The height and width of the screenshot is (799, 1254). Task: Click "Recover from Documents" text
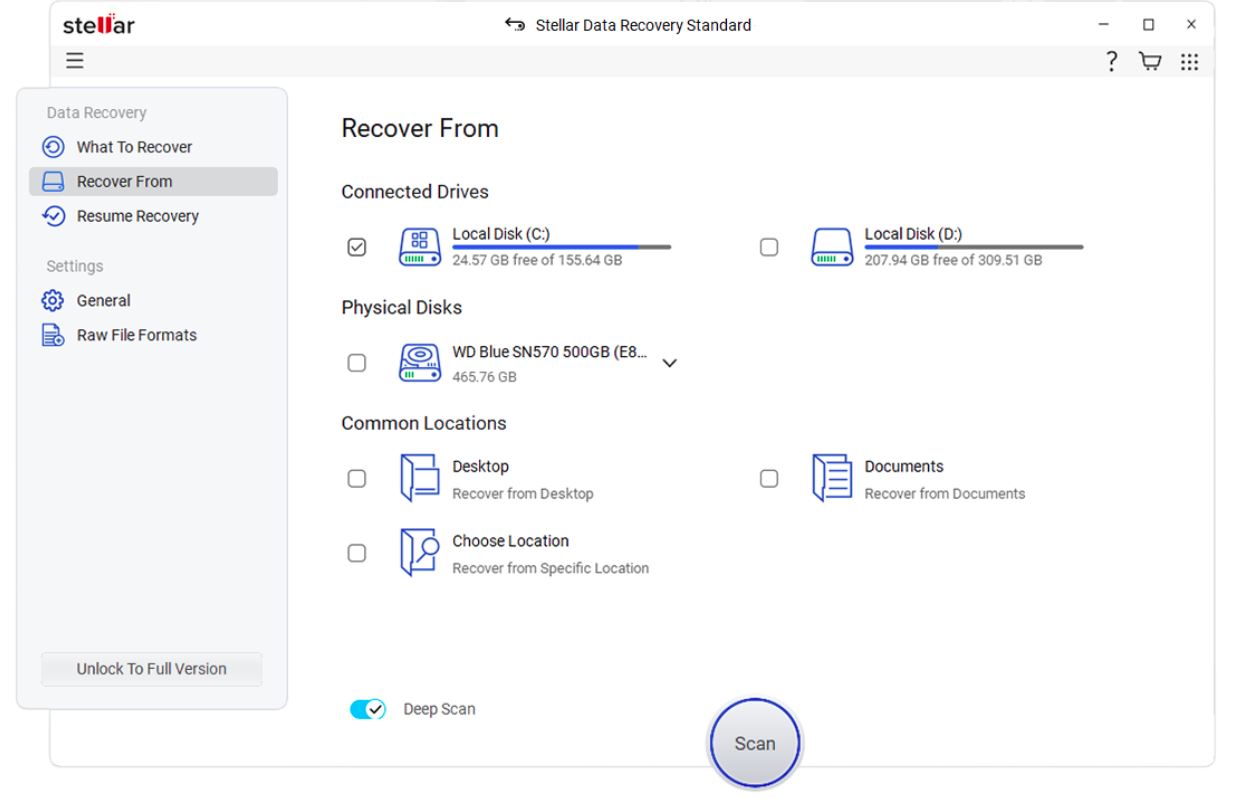945,494
